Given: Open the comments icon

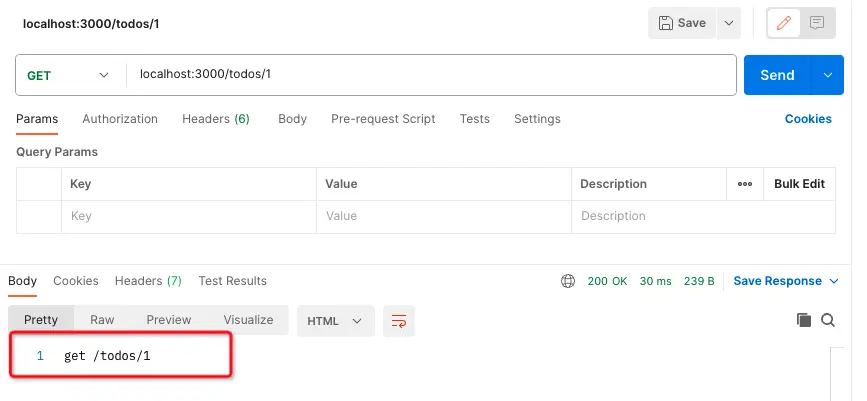Looking at the screenshot, I should click(x=817, y=23).
